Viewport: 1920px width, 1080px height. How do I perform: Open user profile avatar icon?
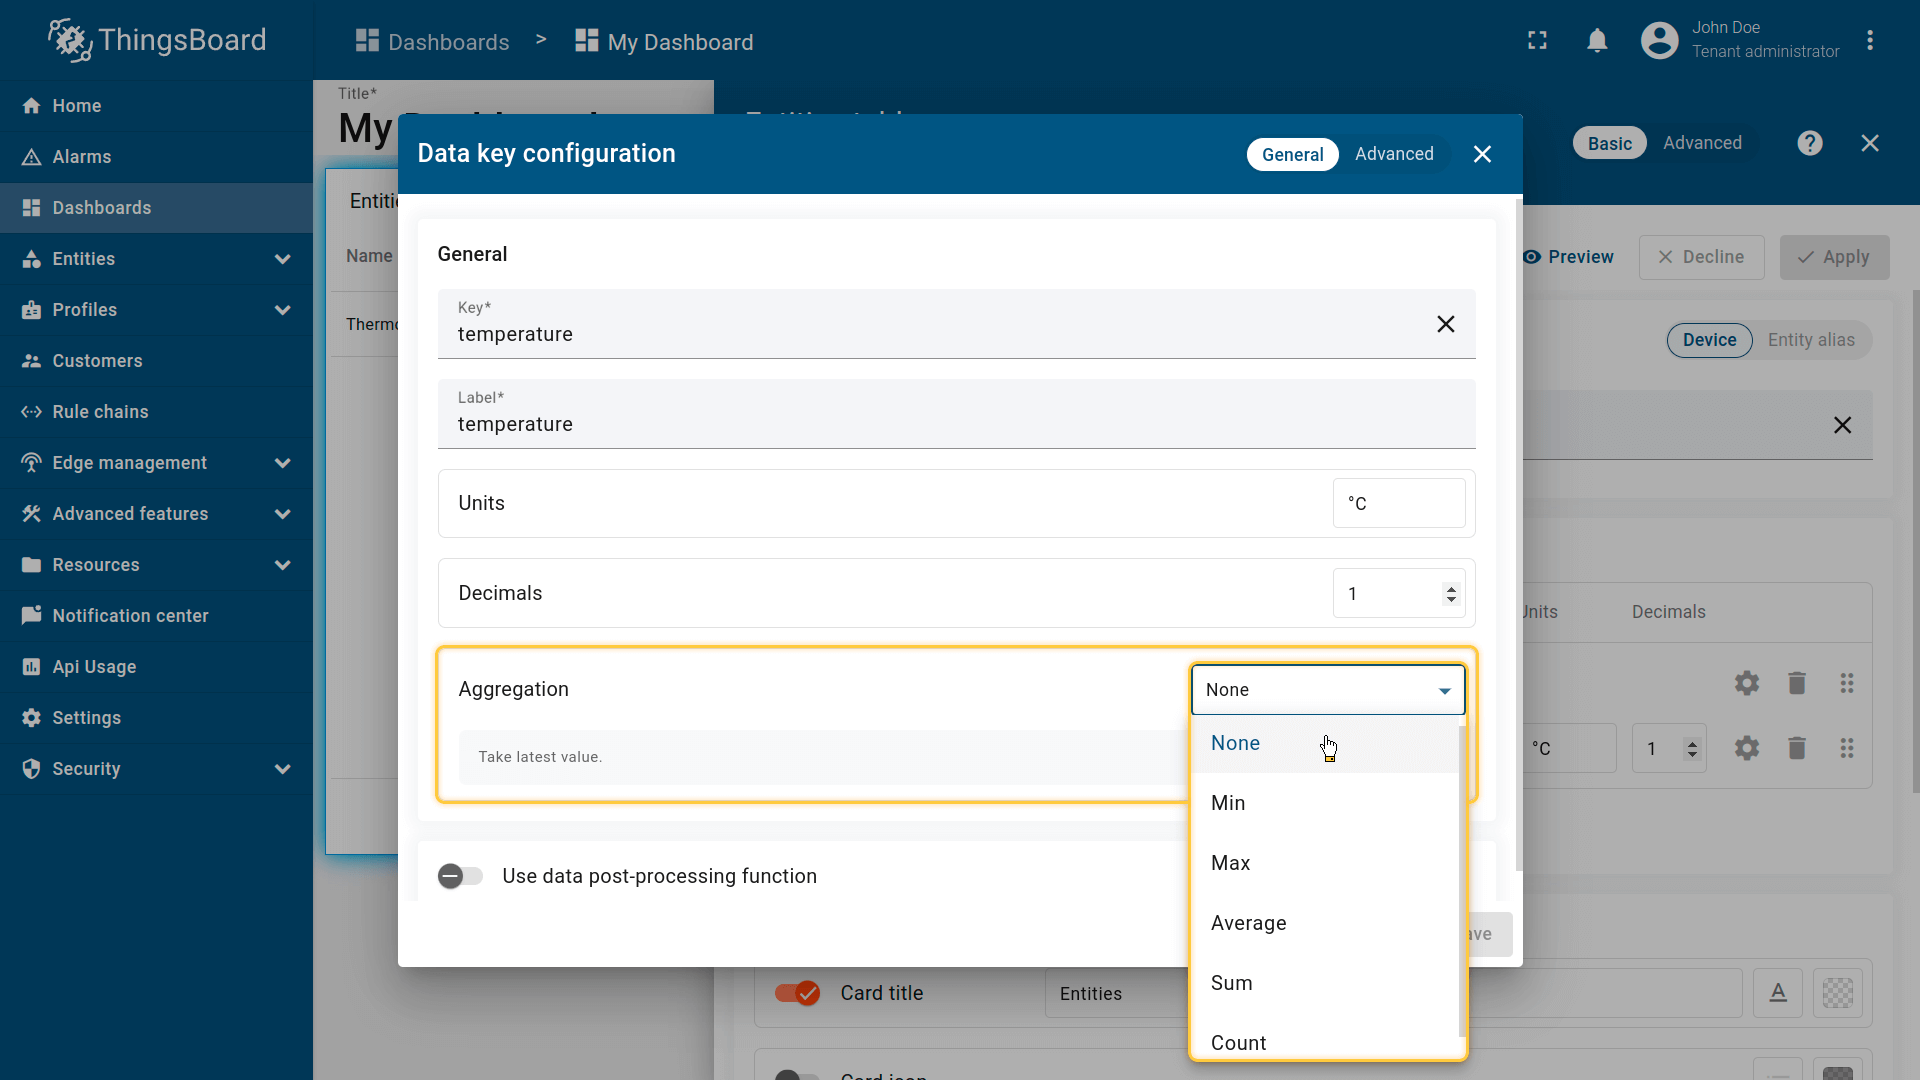1659,41
